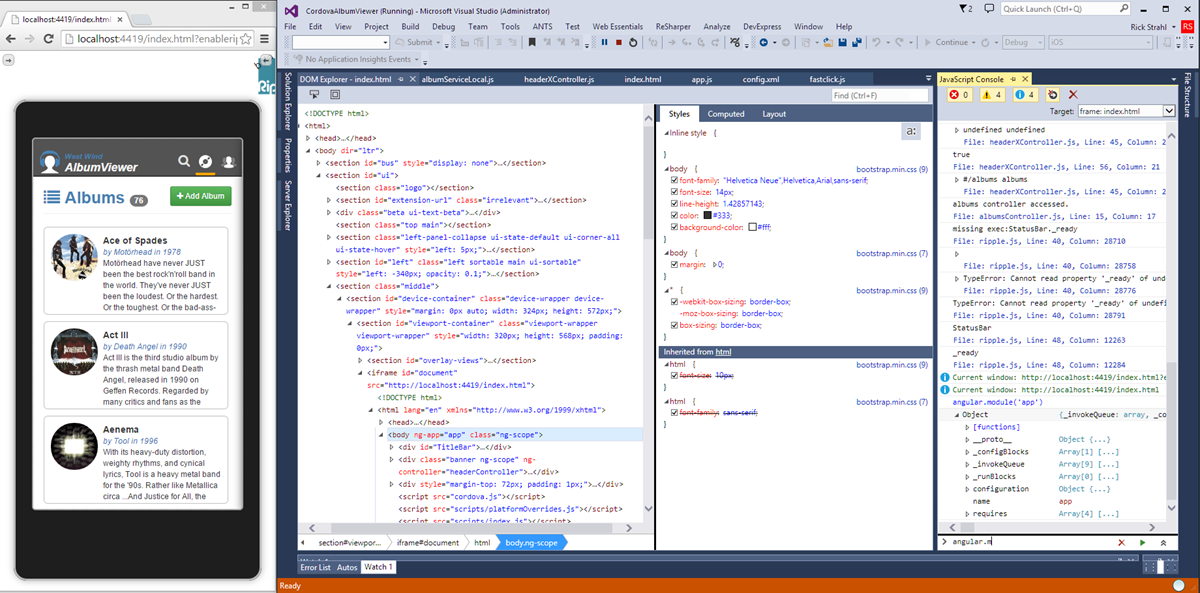Toggle the box-sizing border-box checkbox

pyautogui.click(x=674, y=325)
